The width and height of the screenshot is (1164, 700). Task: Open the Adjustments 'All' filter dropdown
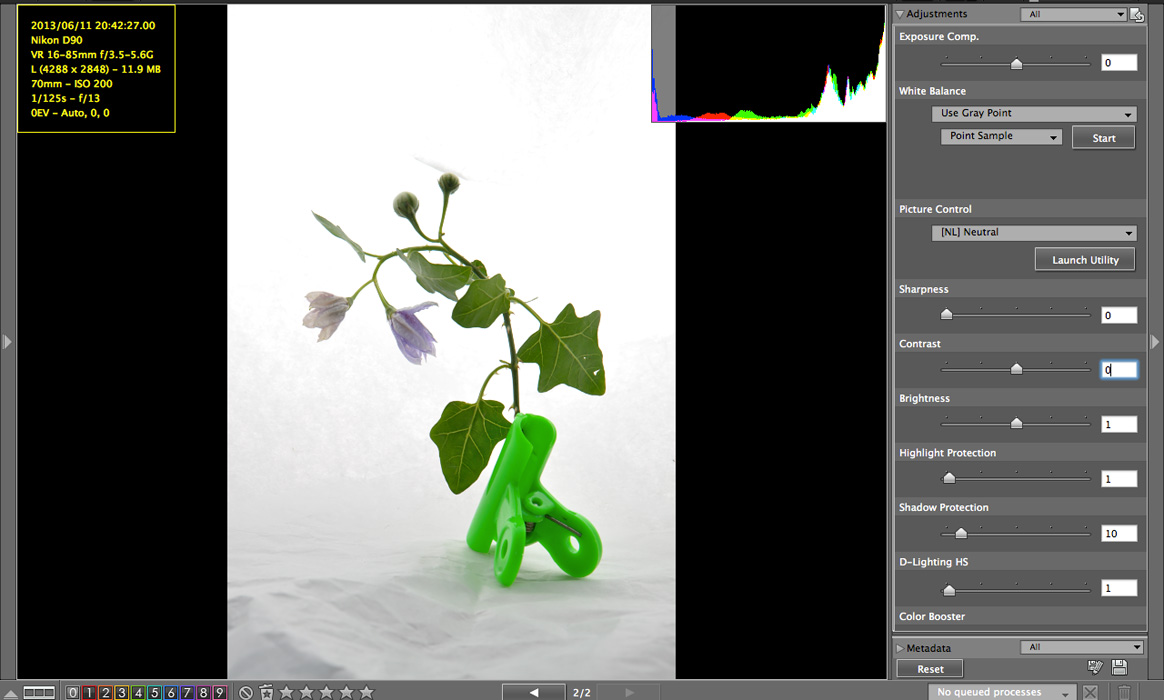pyautogui.click(x=1074, y=14)
